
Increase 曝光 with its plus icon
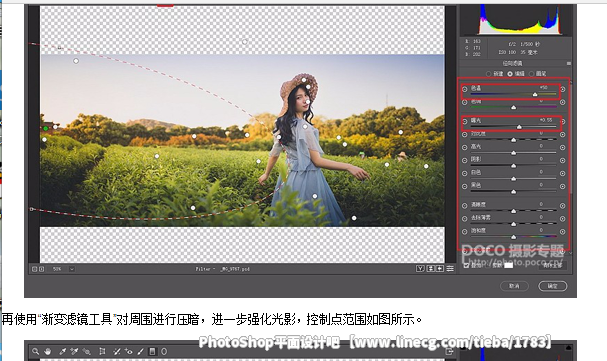563,121
